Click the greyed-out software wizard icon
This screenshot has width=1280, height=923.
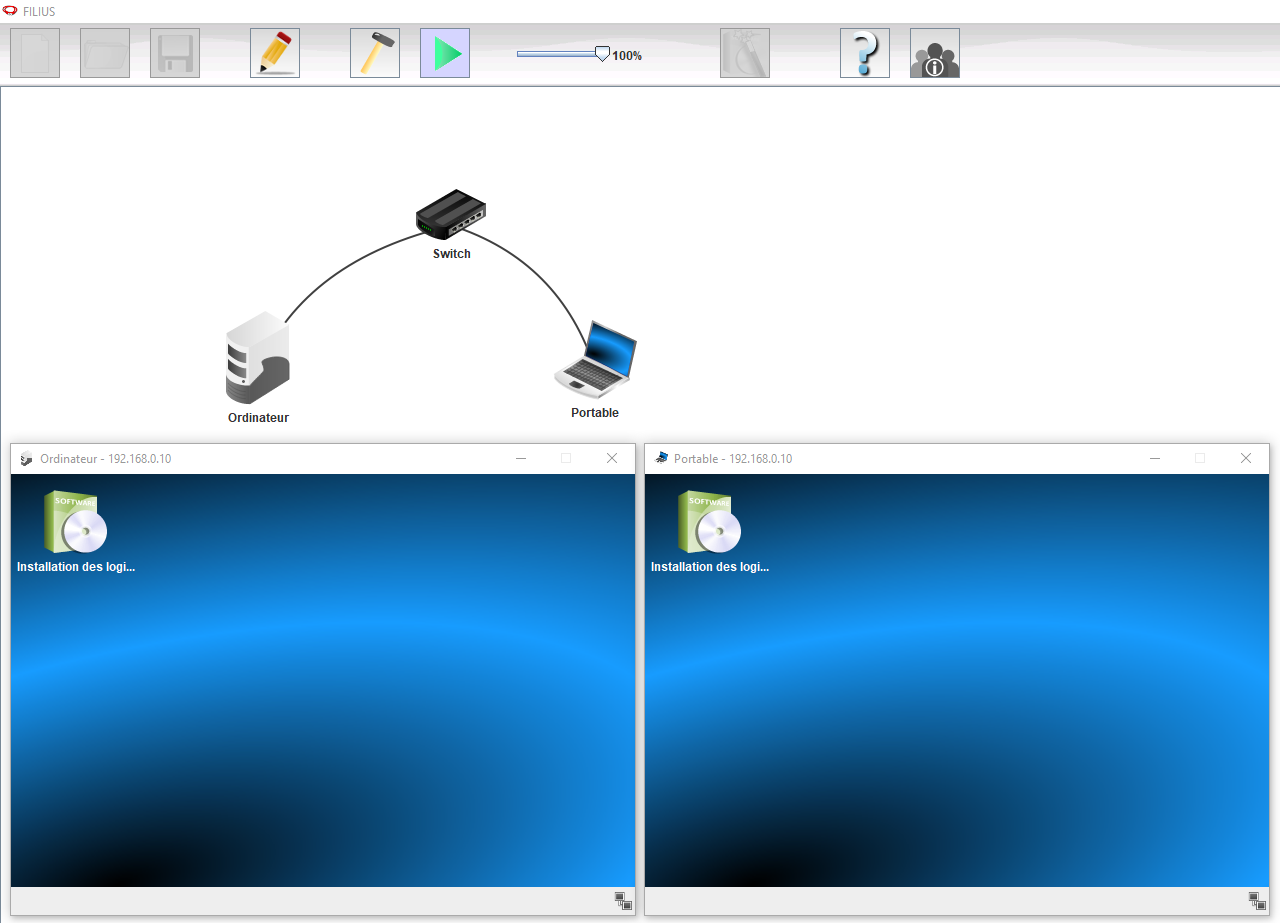point(745,53)
